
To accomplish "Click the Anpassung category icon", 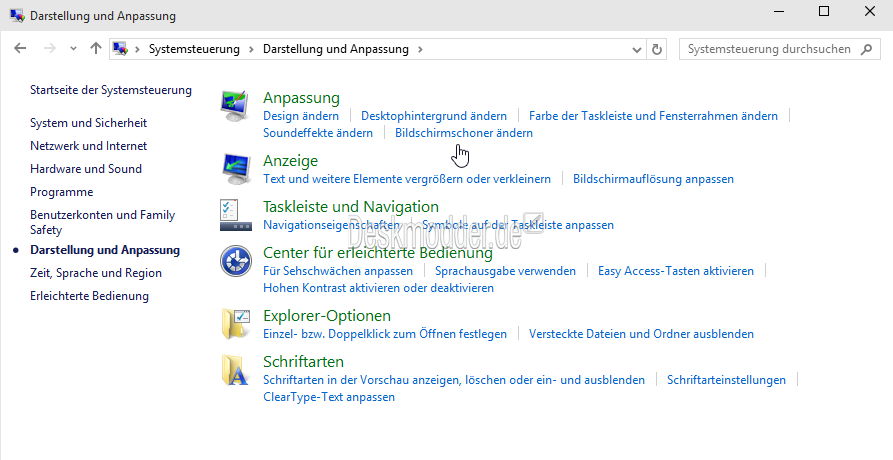I will [x=236, y=105].
